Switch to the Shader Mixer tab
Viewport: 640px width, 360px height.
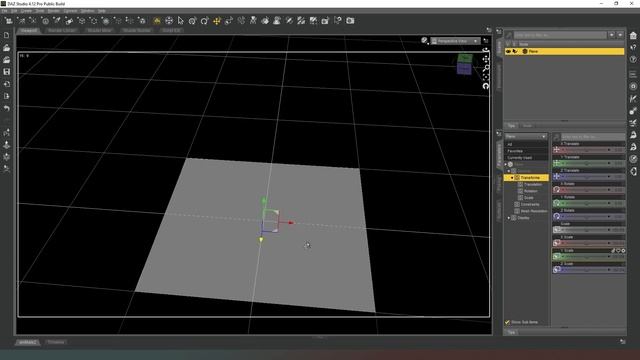[100, 31]
